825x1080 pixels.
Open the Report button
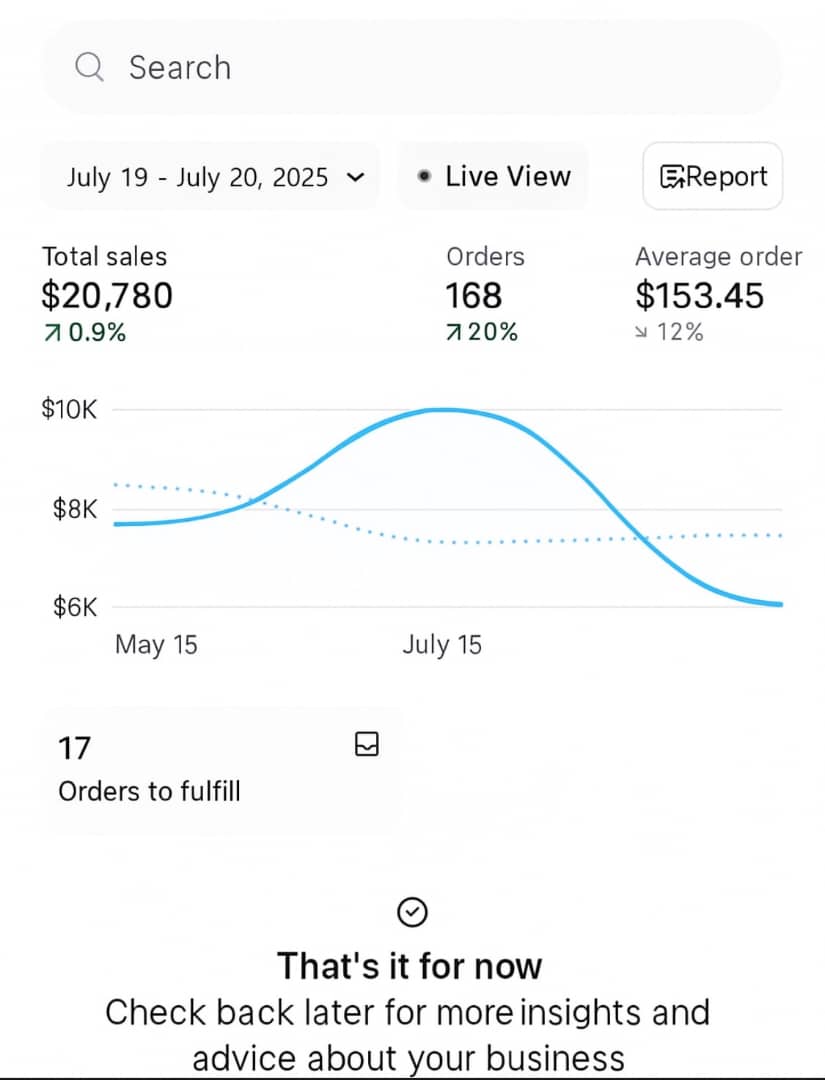coord(712,177)
